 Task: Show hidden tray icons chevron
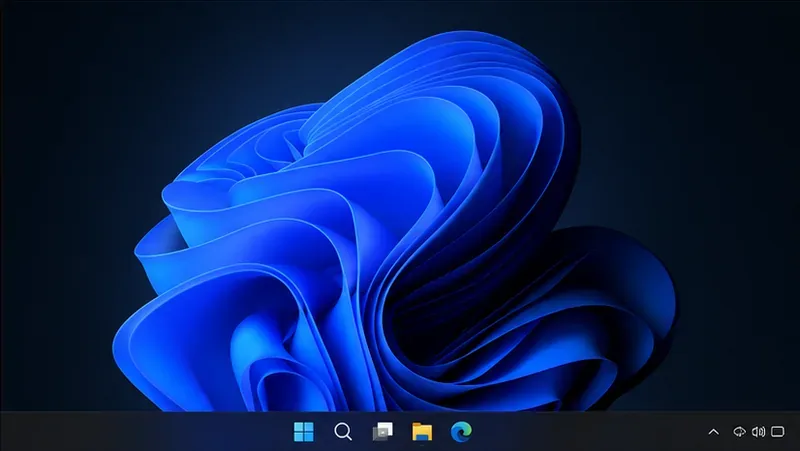coord(714,432)
